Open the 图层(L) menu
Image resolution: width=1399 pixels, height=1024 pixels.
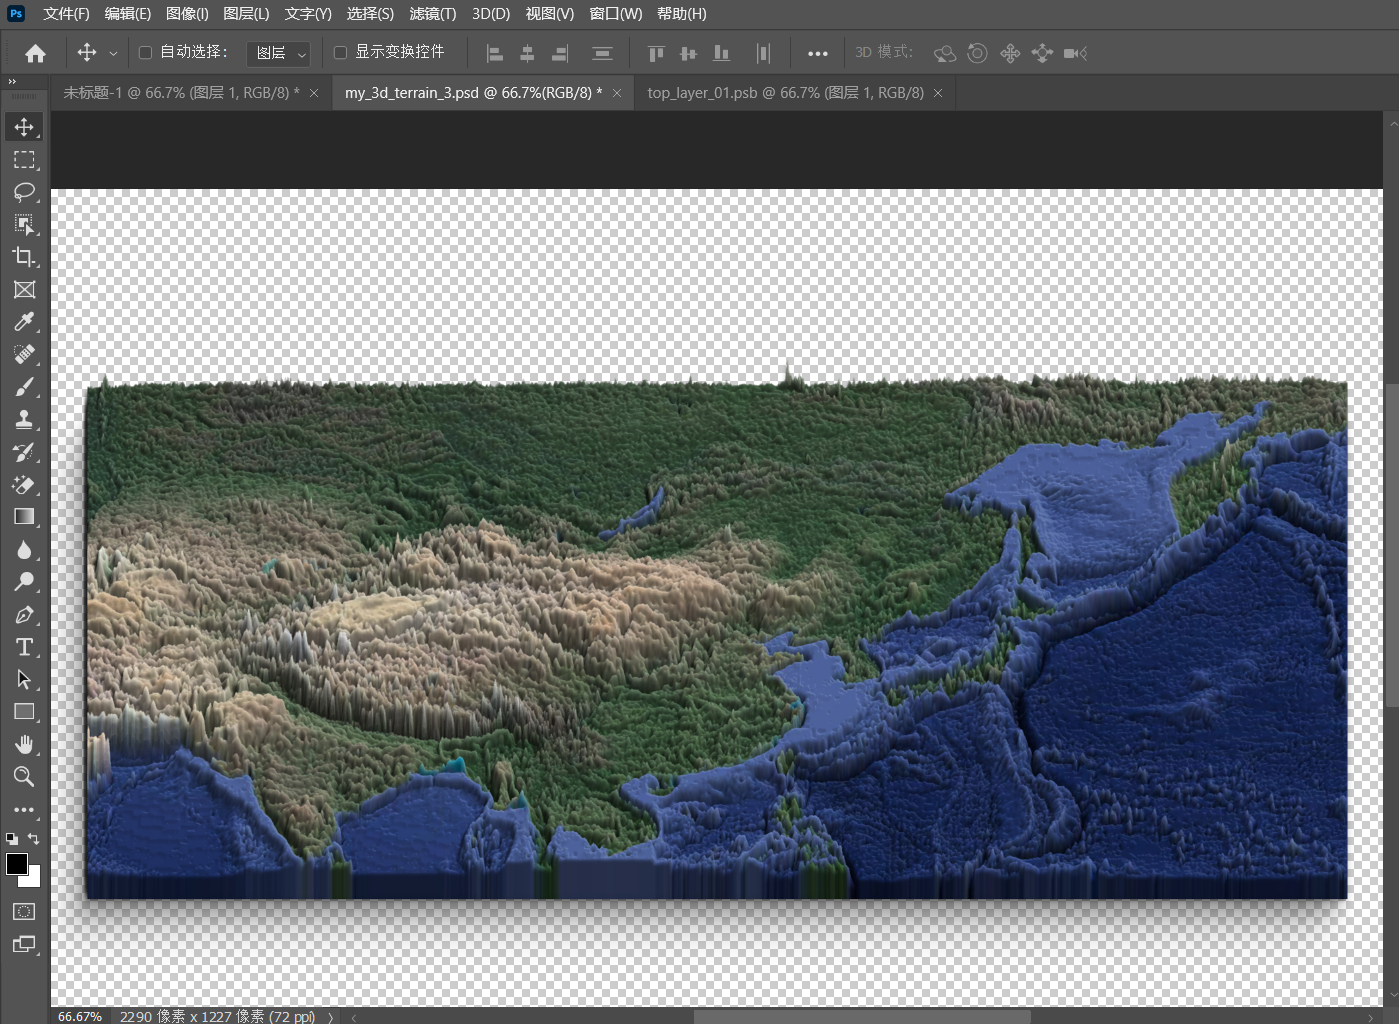246,13
